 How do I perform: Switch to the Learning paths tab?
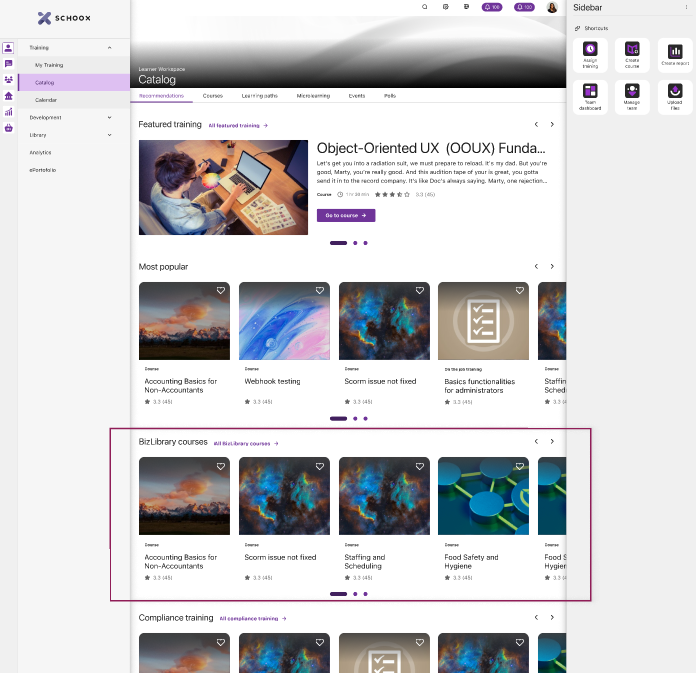(259, 96)
